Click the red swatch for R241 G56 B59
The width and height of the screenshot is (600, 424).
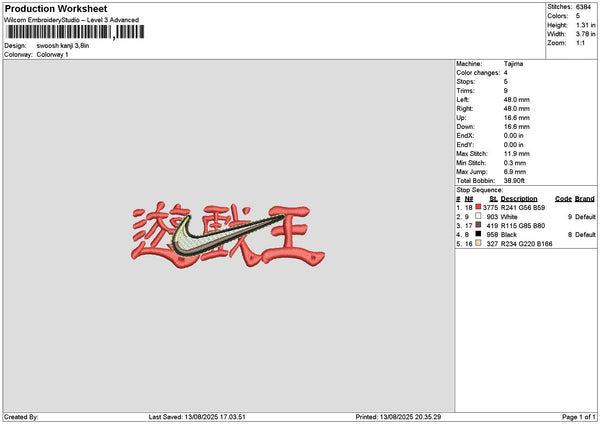pyautogui.click(x=478, y=207)
